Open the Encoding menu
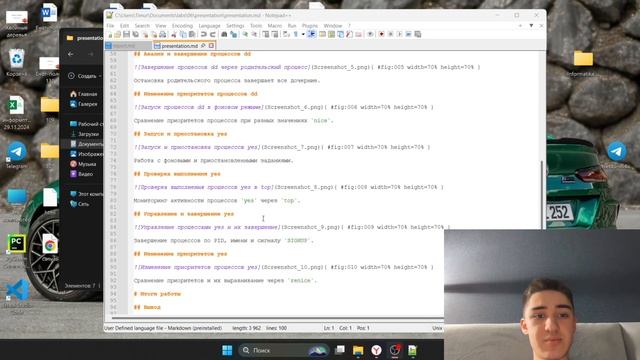This screenshot has width=640, height=360. click(182, 26)
